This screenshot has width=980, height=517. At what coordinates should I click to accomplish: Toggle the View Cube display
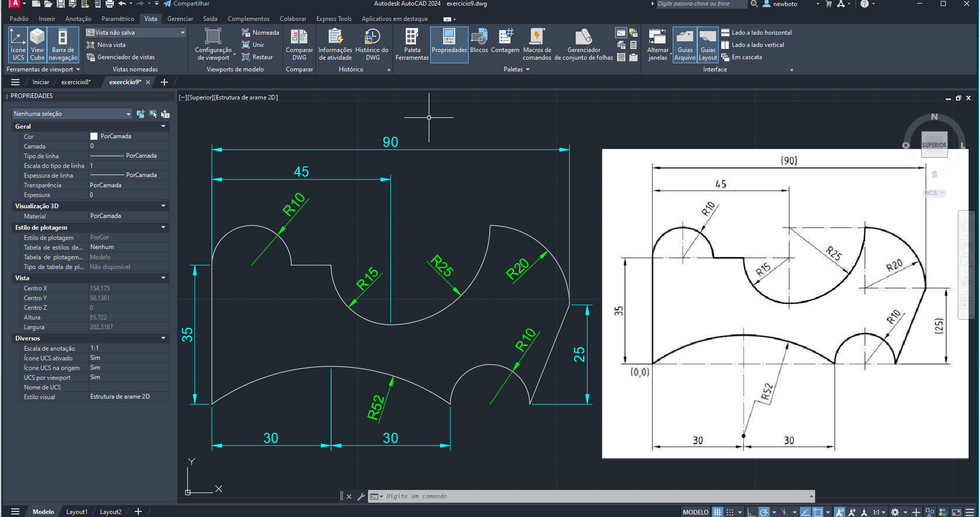point(37,46)
